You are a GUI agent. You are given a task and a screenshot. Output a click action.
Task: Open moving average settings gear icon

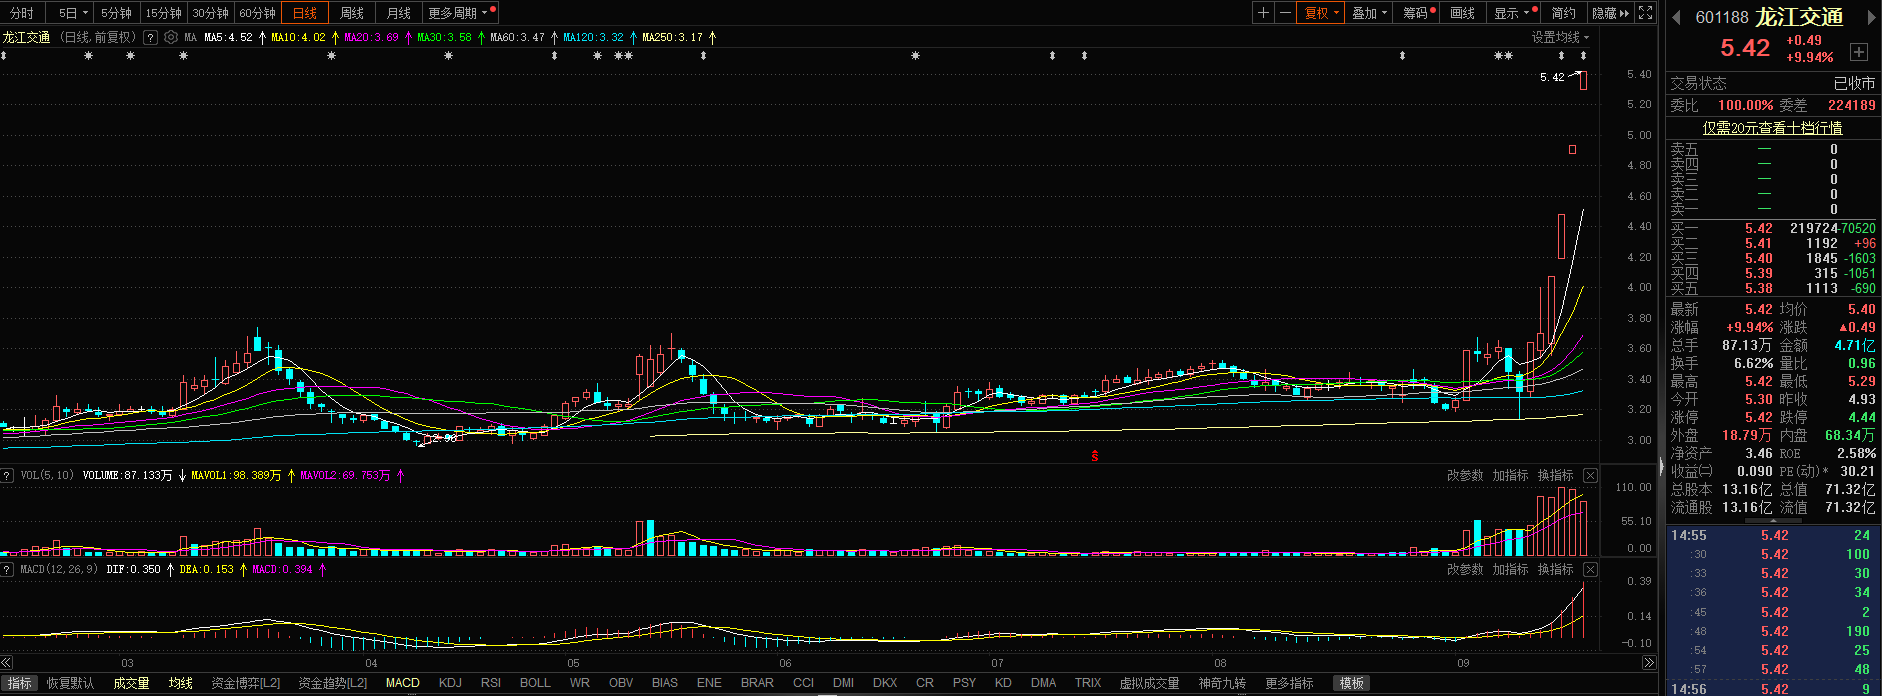171,37
